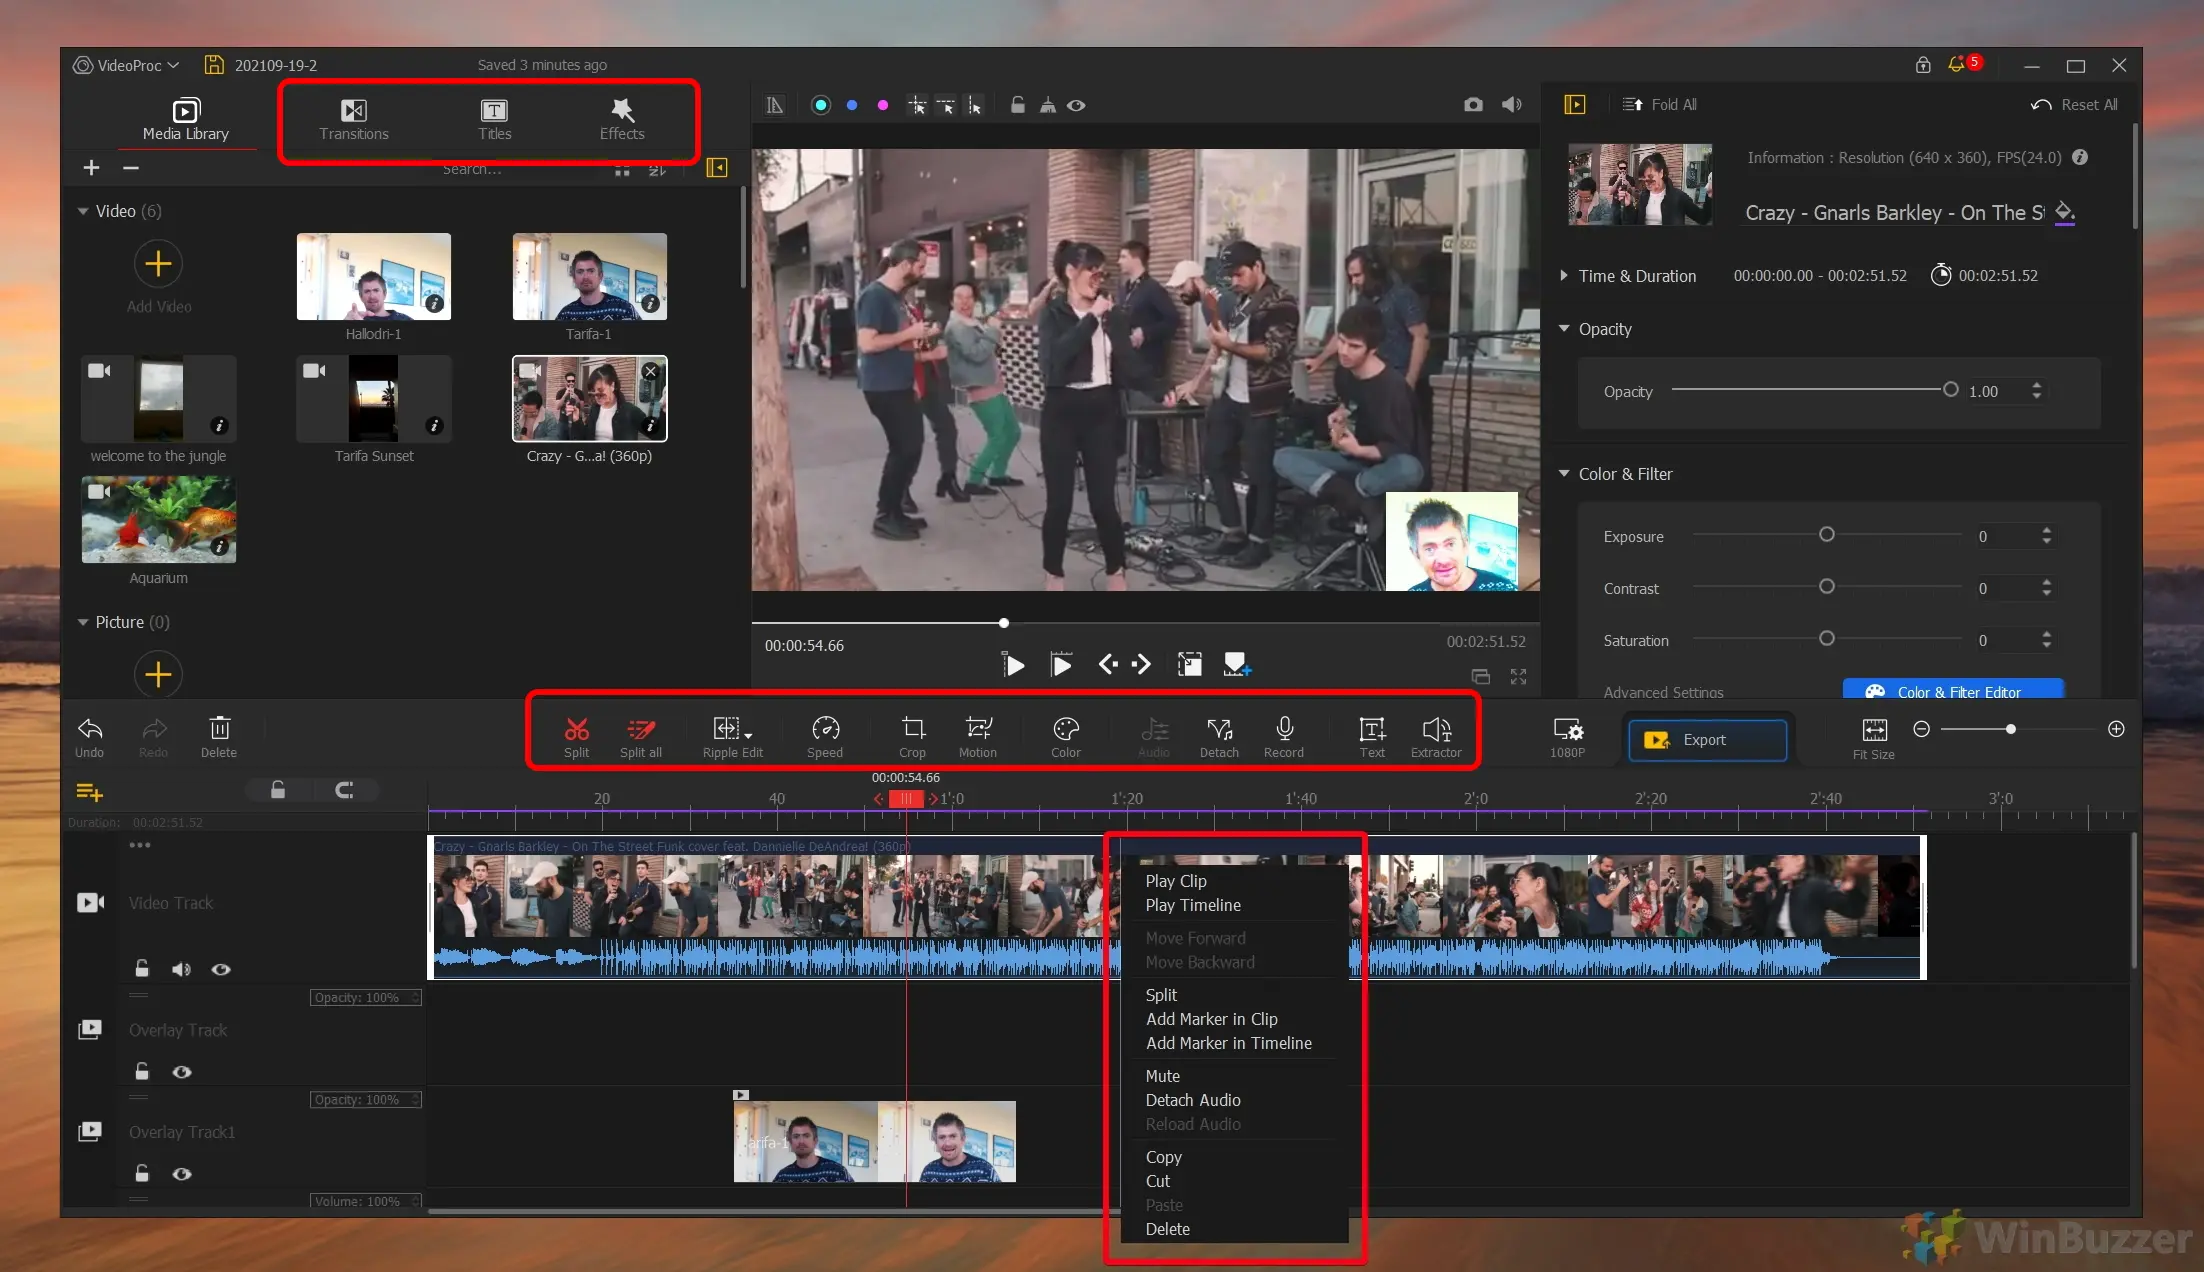This screenshot has height=1272, width=2204.
Task: Select the Split tool in the toolbar
Action: click(576, 735)
